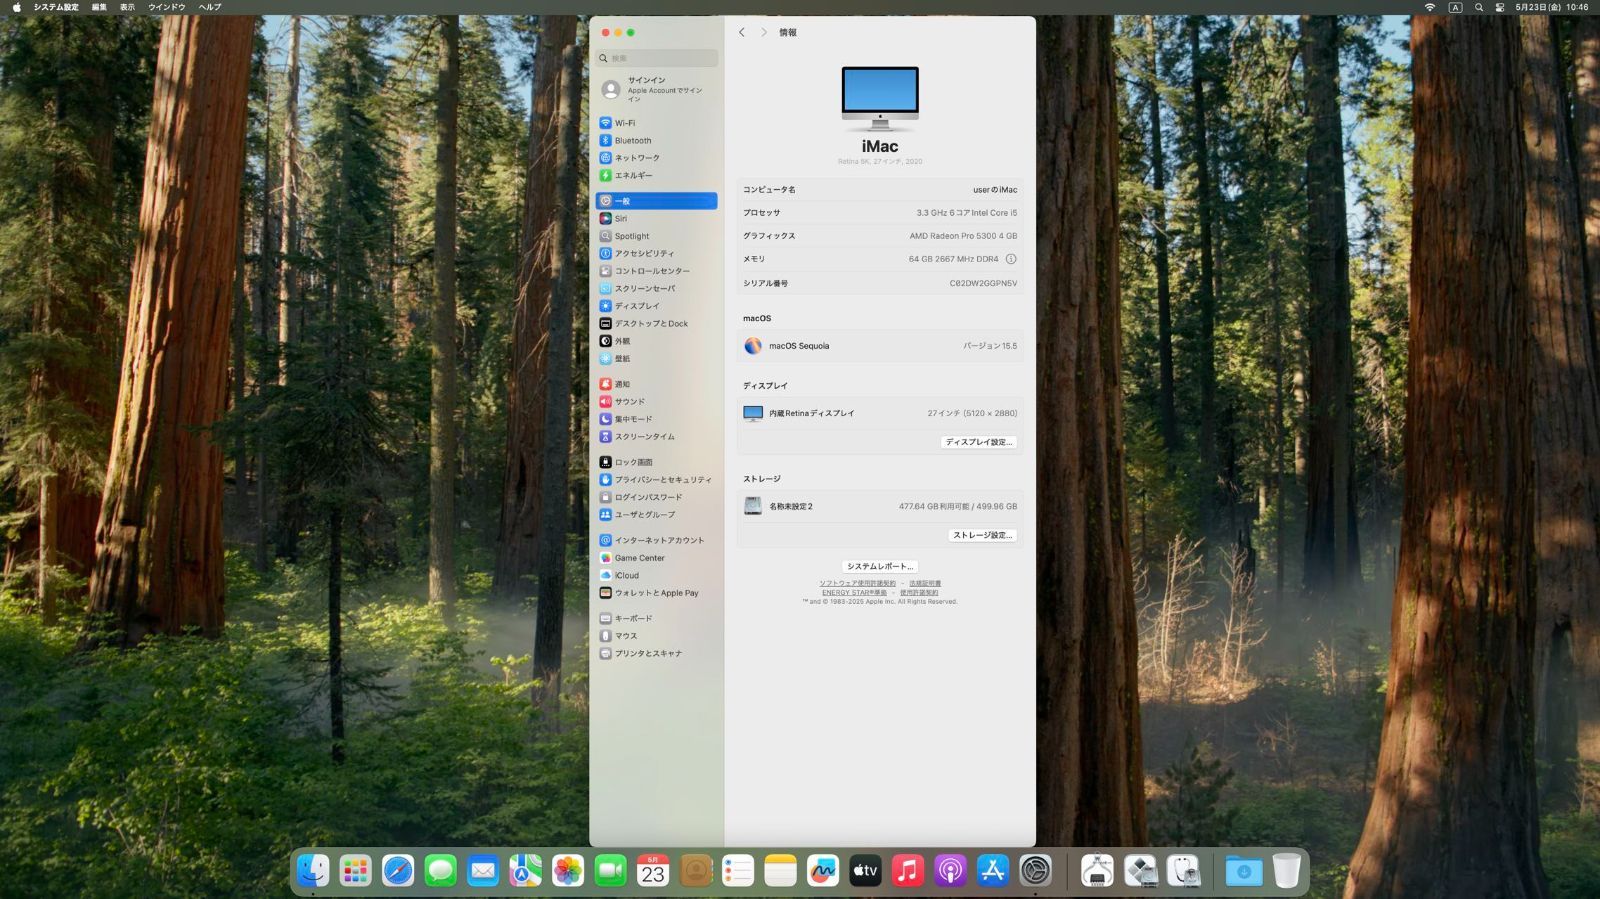The image size is (1600, 899).
Task: Click the computer name 'userのiMac'
Action: pyautogui.click(x=995, y=190)
